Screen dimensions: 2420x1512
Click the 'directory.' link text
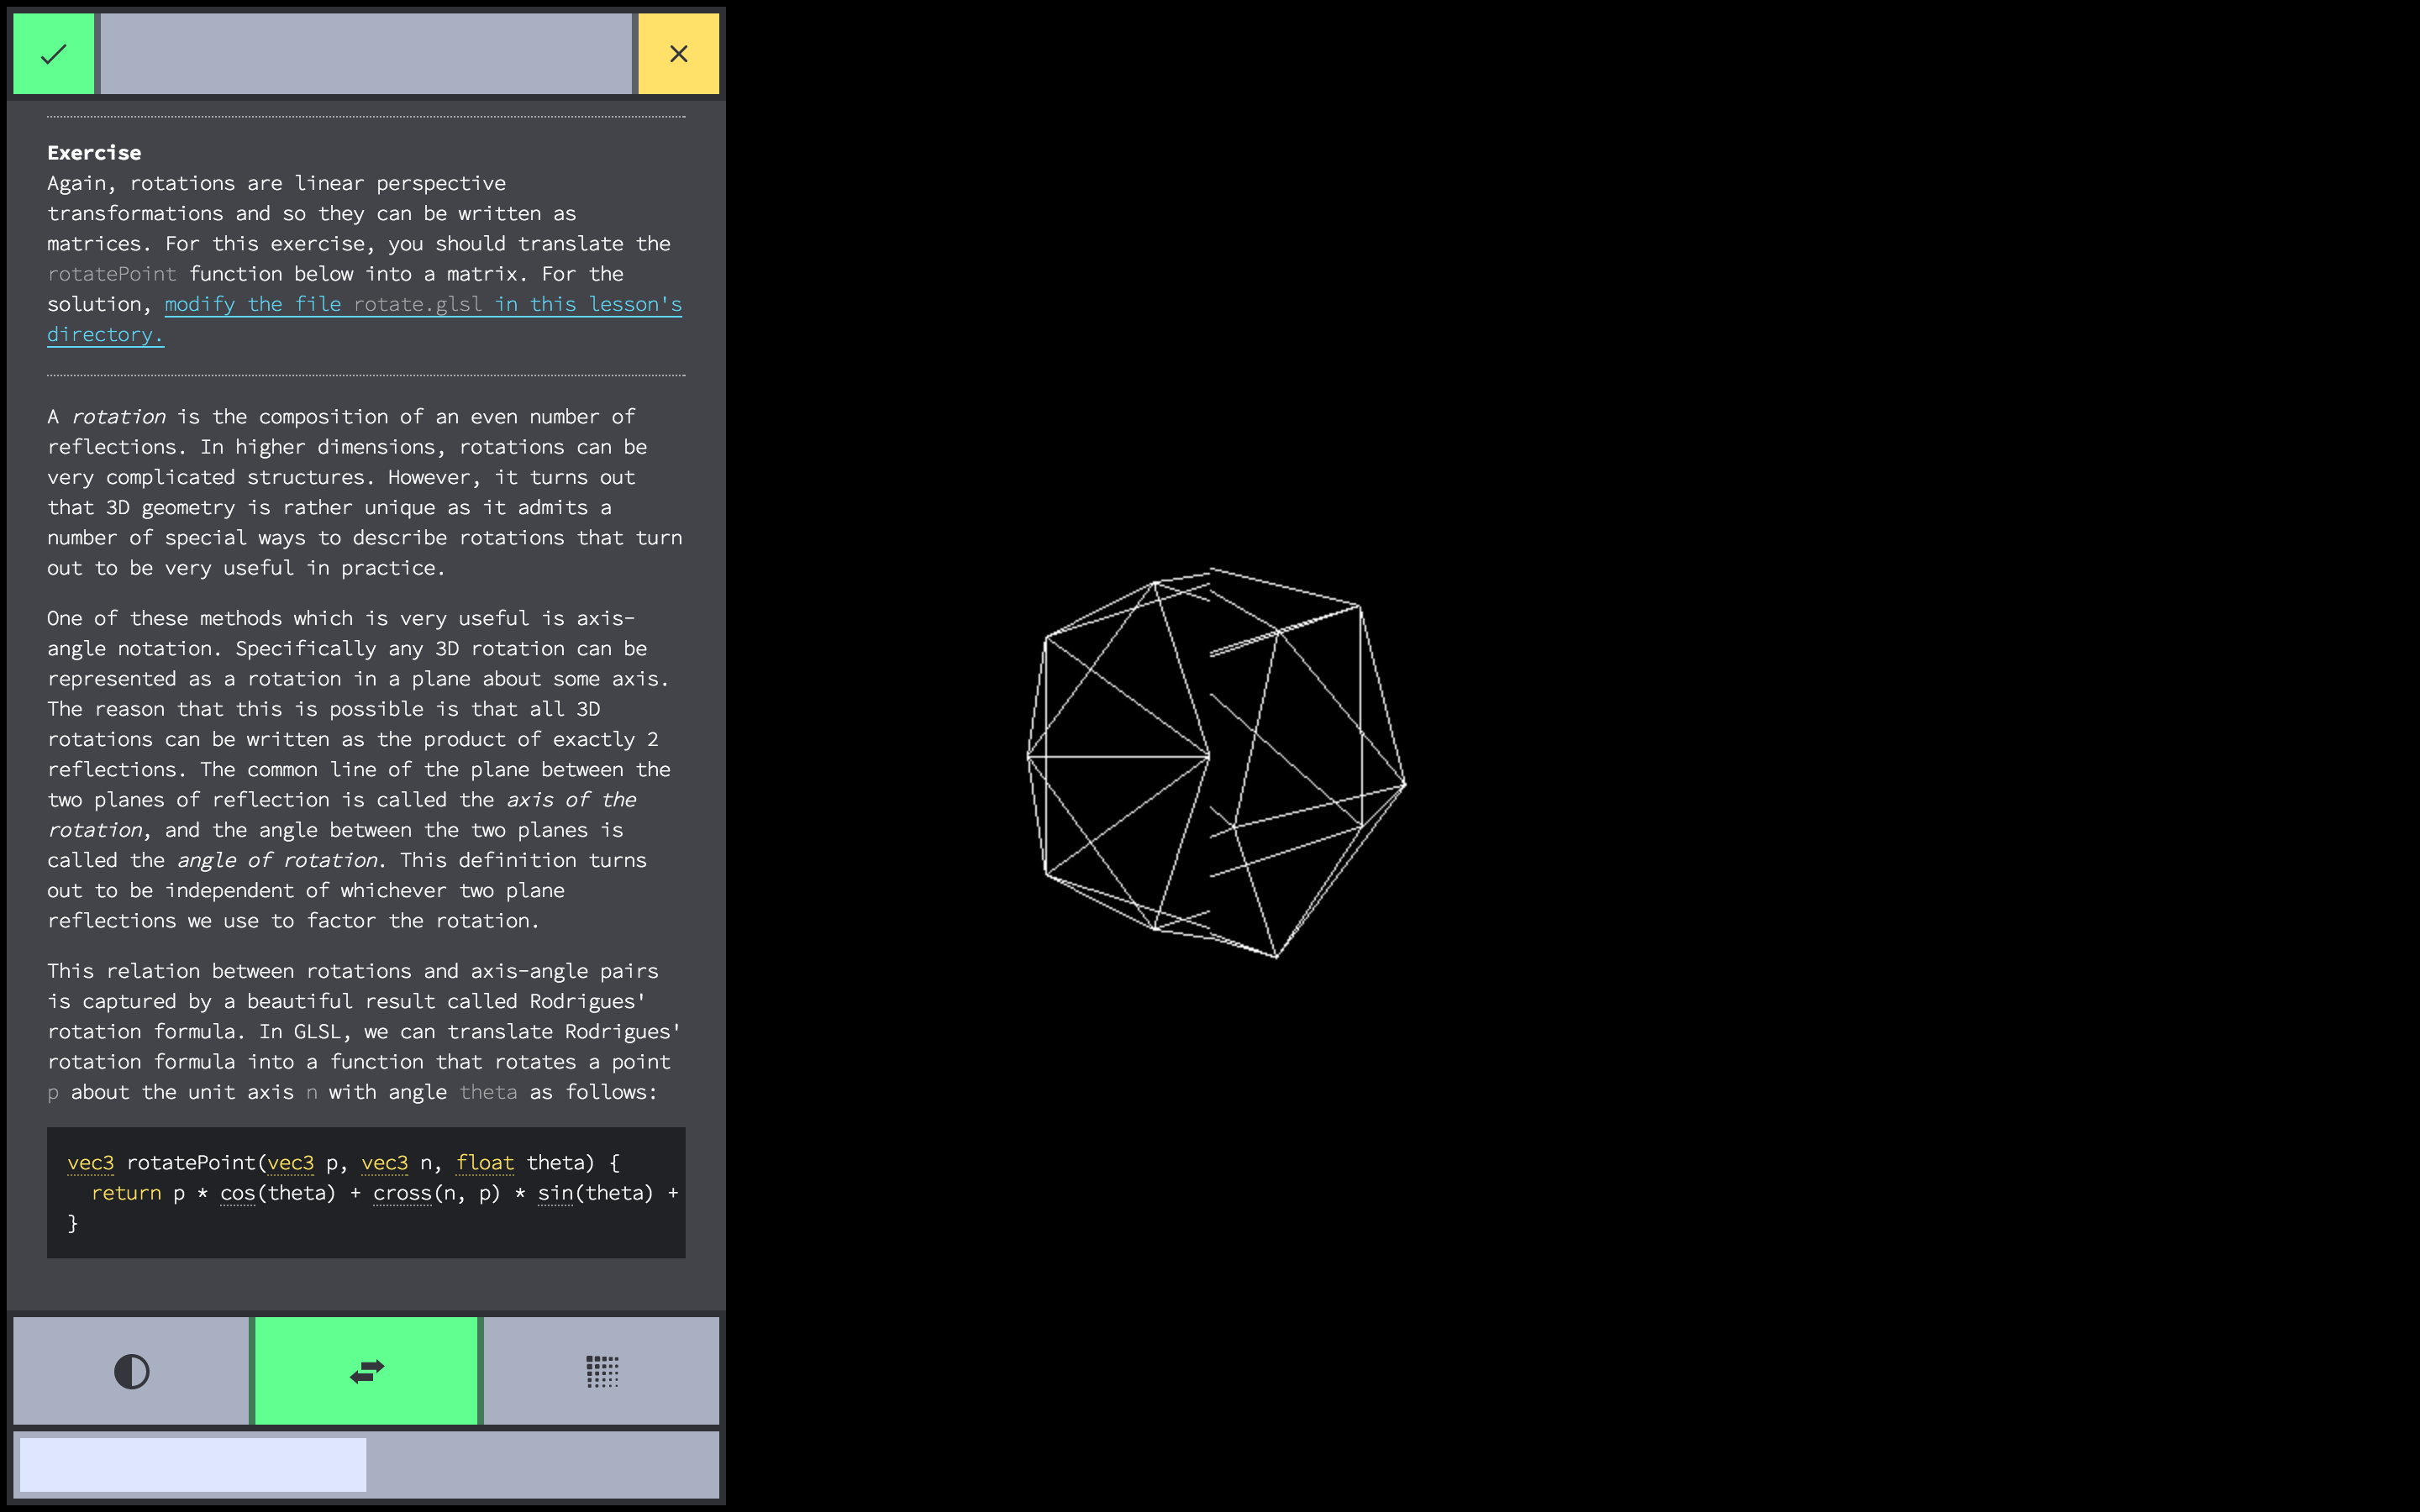(105, 335)
